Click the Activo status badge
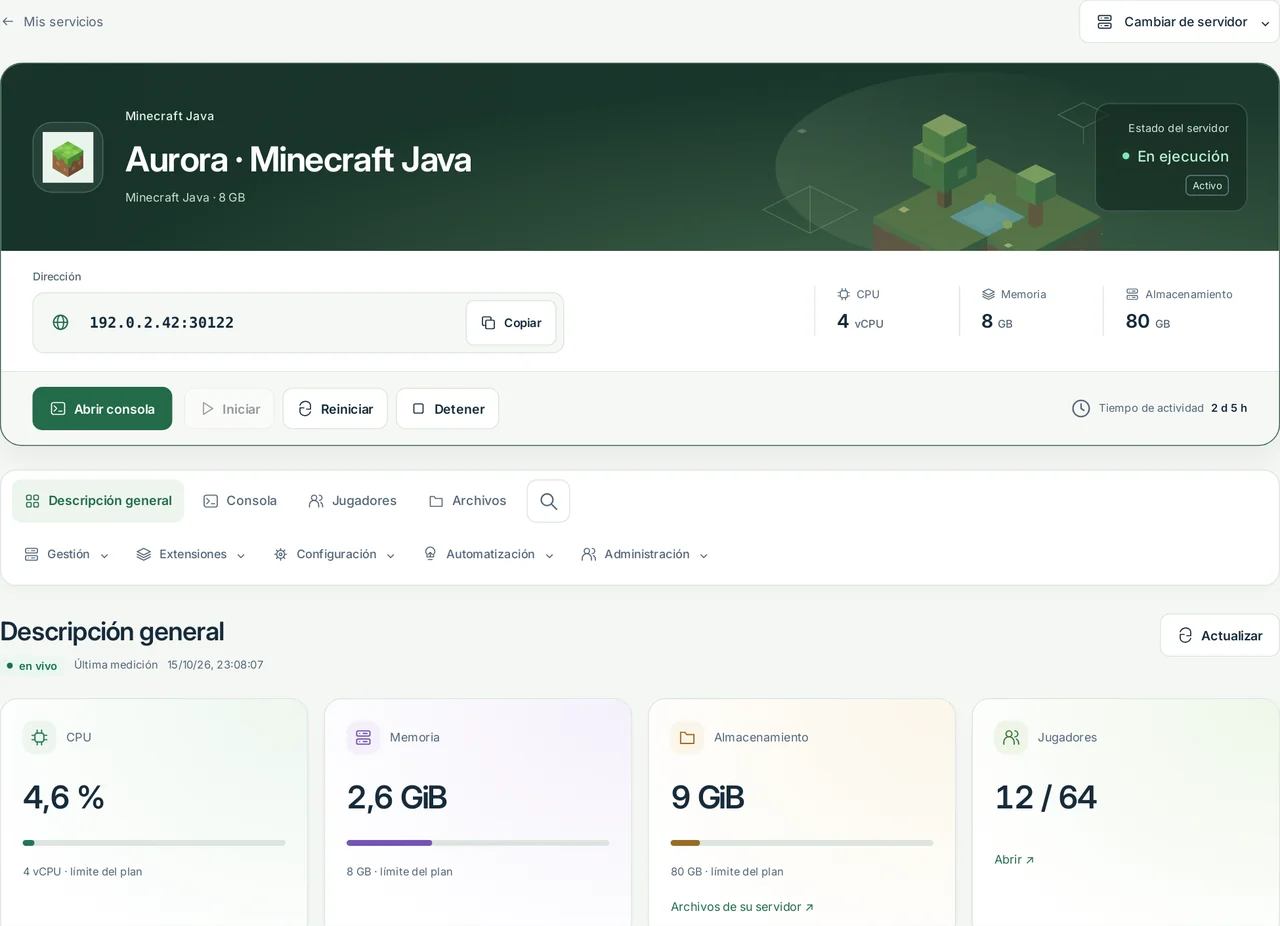The height and width of the screenshot is (926, 1280). tap(1207, 186)
